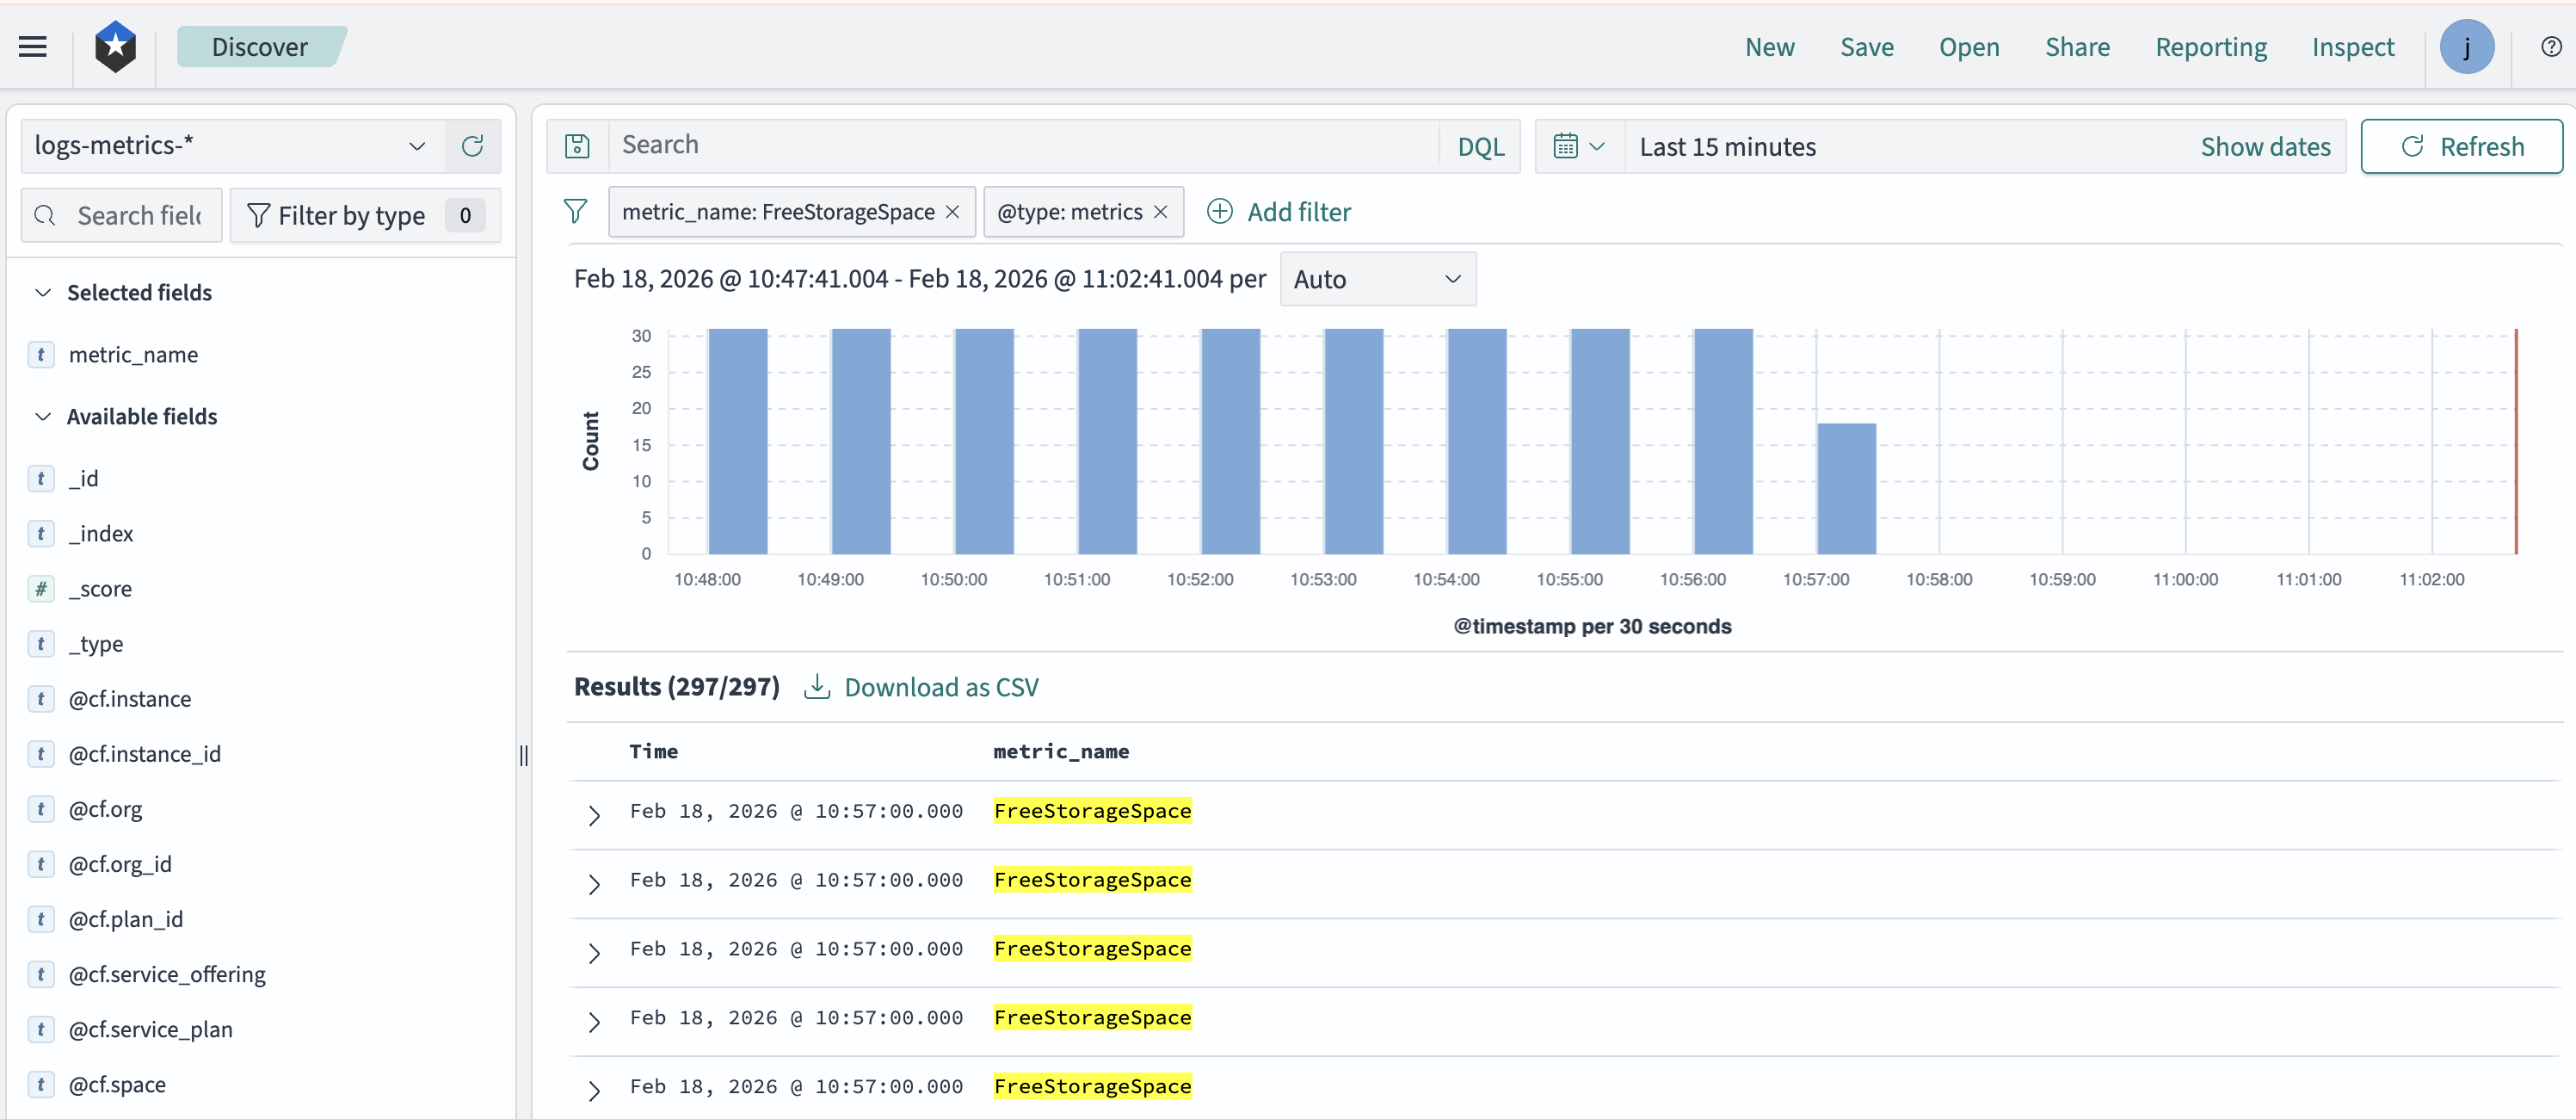The height and width of the screenshot is (1119, 2576).
Task: Open the Share menu
Action: click(x=2077, y=47)
